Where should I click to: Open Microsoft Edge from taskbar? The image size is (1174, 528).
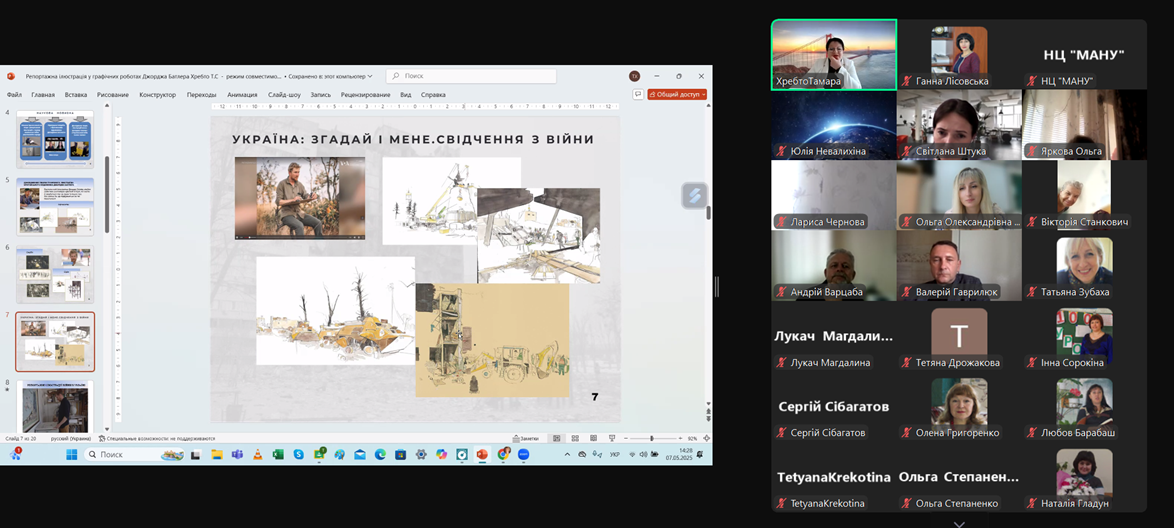[x=380, y=455]
